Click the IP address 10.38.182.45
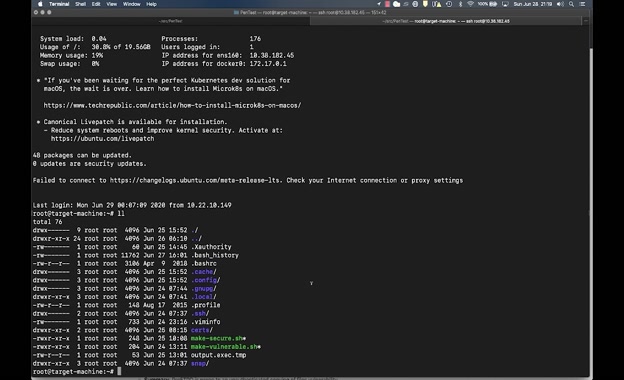This screenshot has width=624, height=380. point(272,55)
